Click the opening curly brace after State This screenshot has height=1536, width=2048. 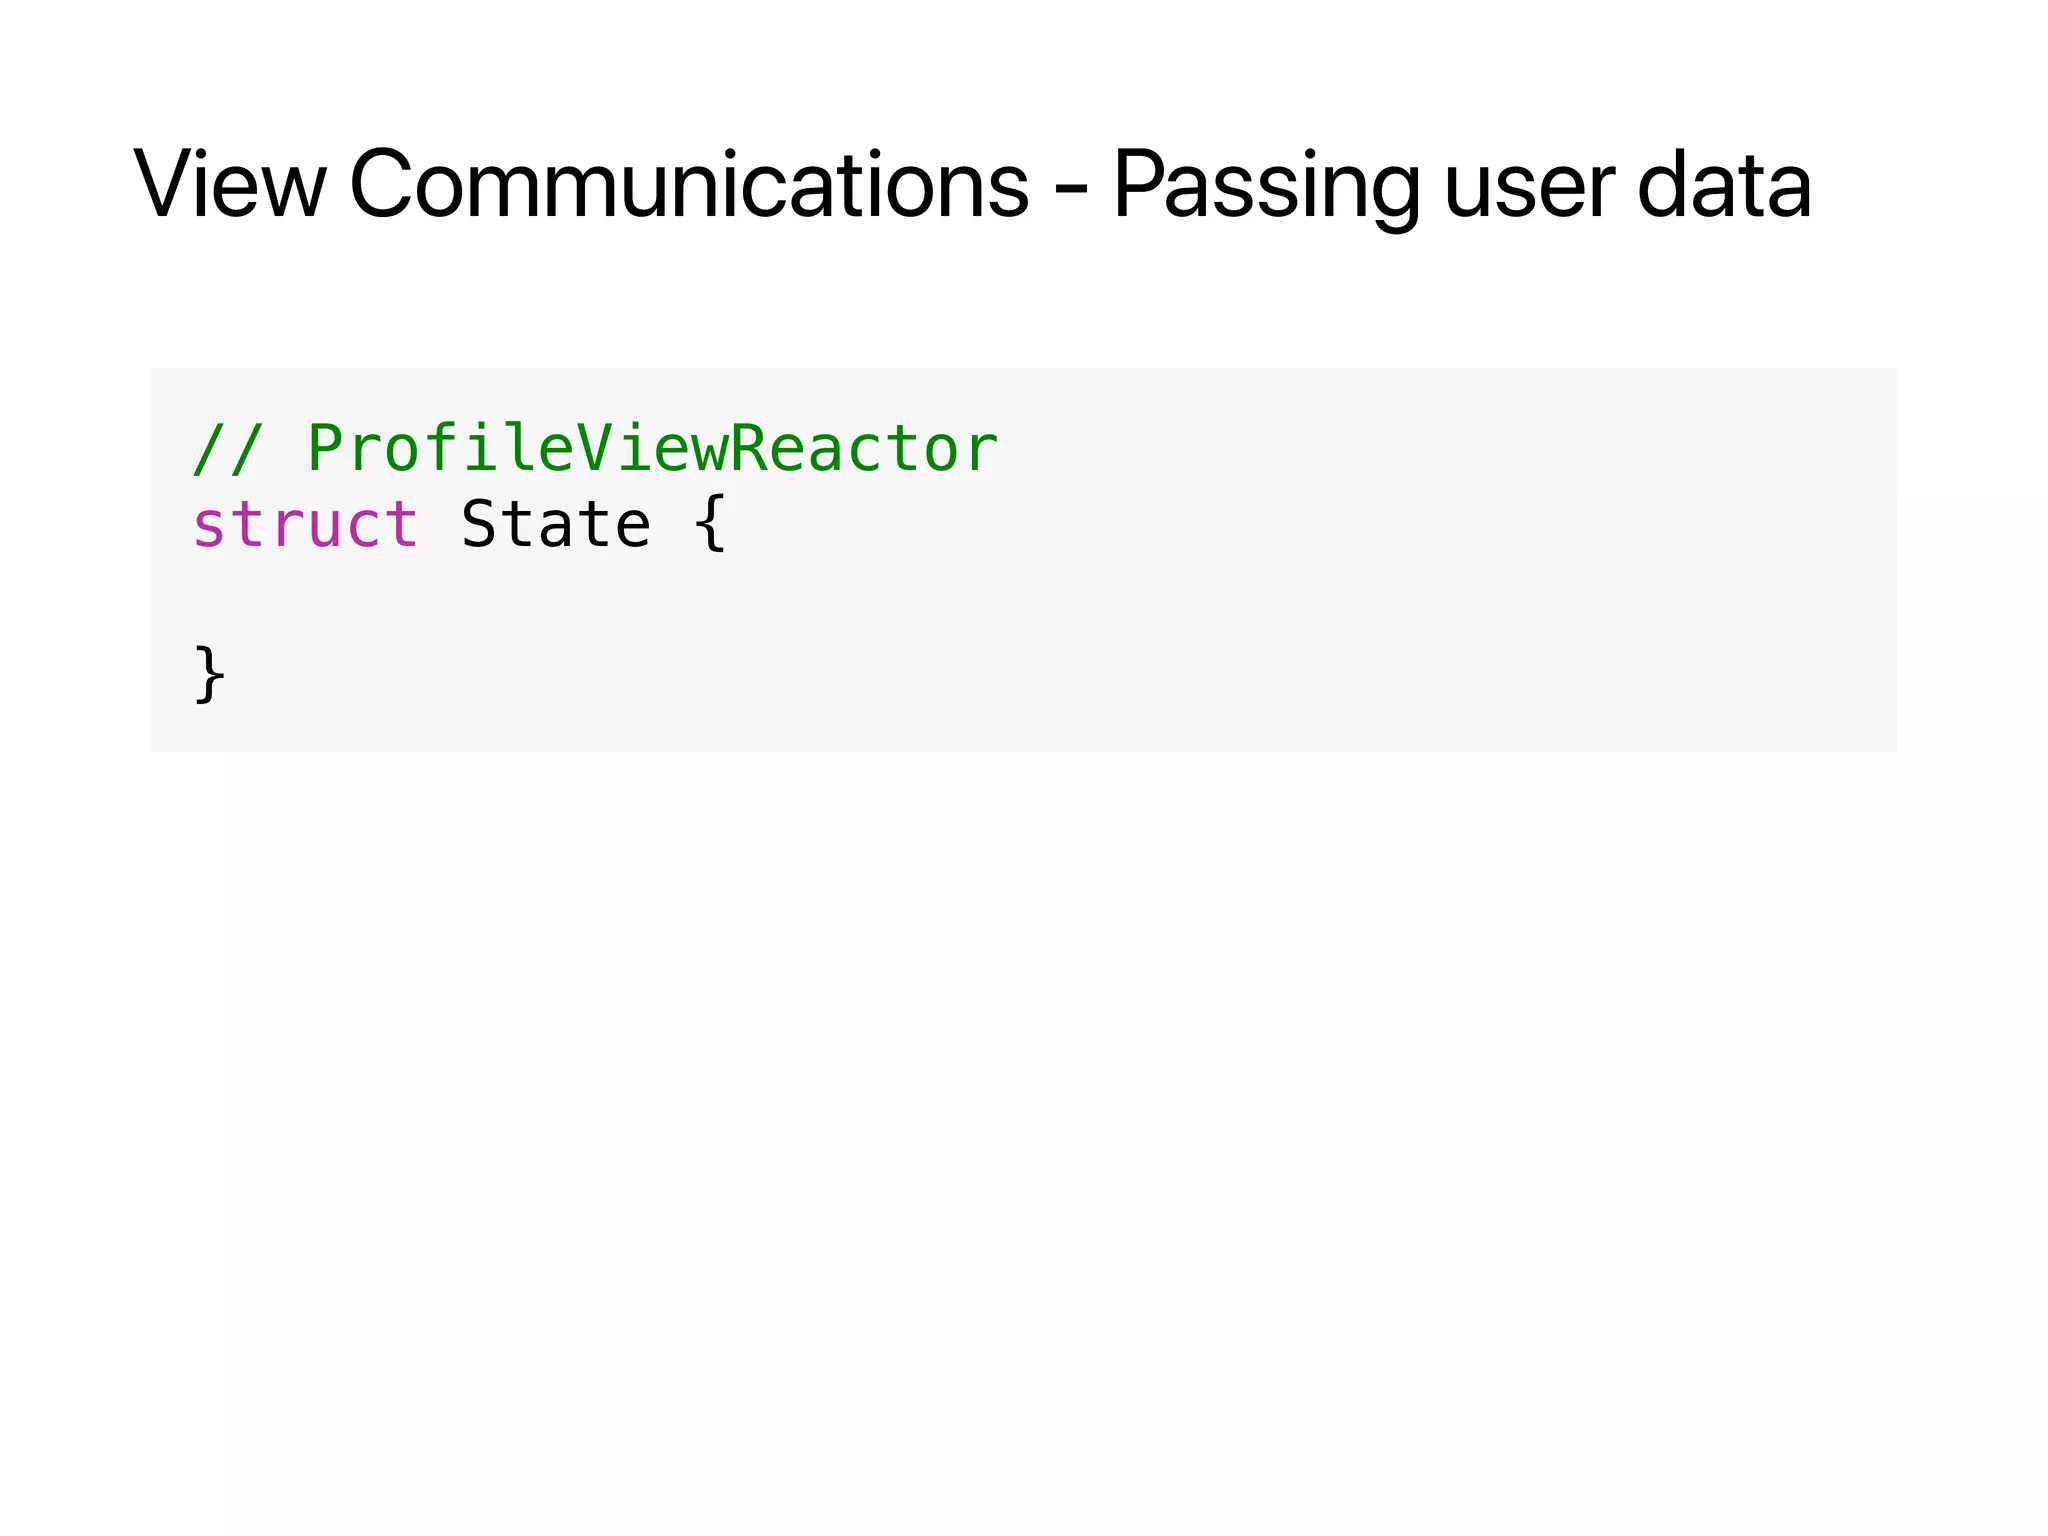point(709,525)
